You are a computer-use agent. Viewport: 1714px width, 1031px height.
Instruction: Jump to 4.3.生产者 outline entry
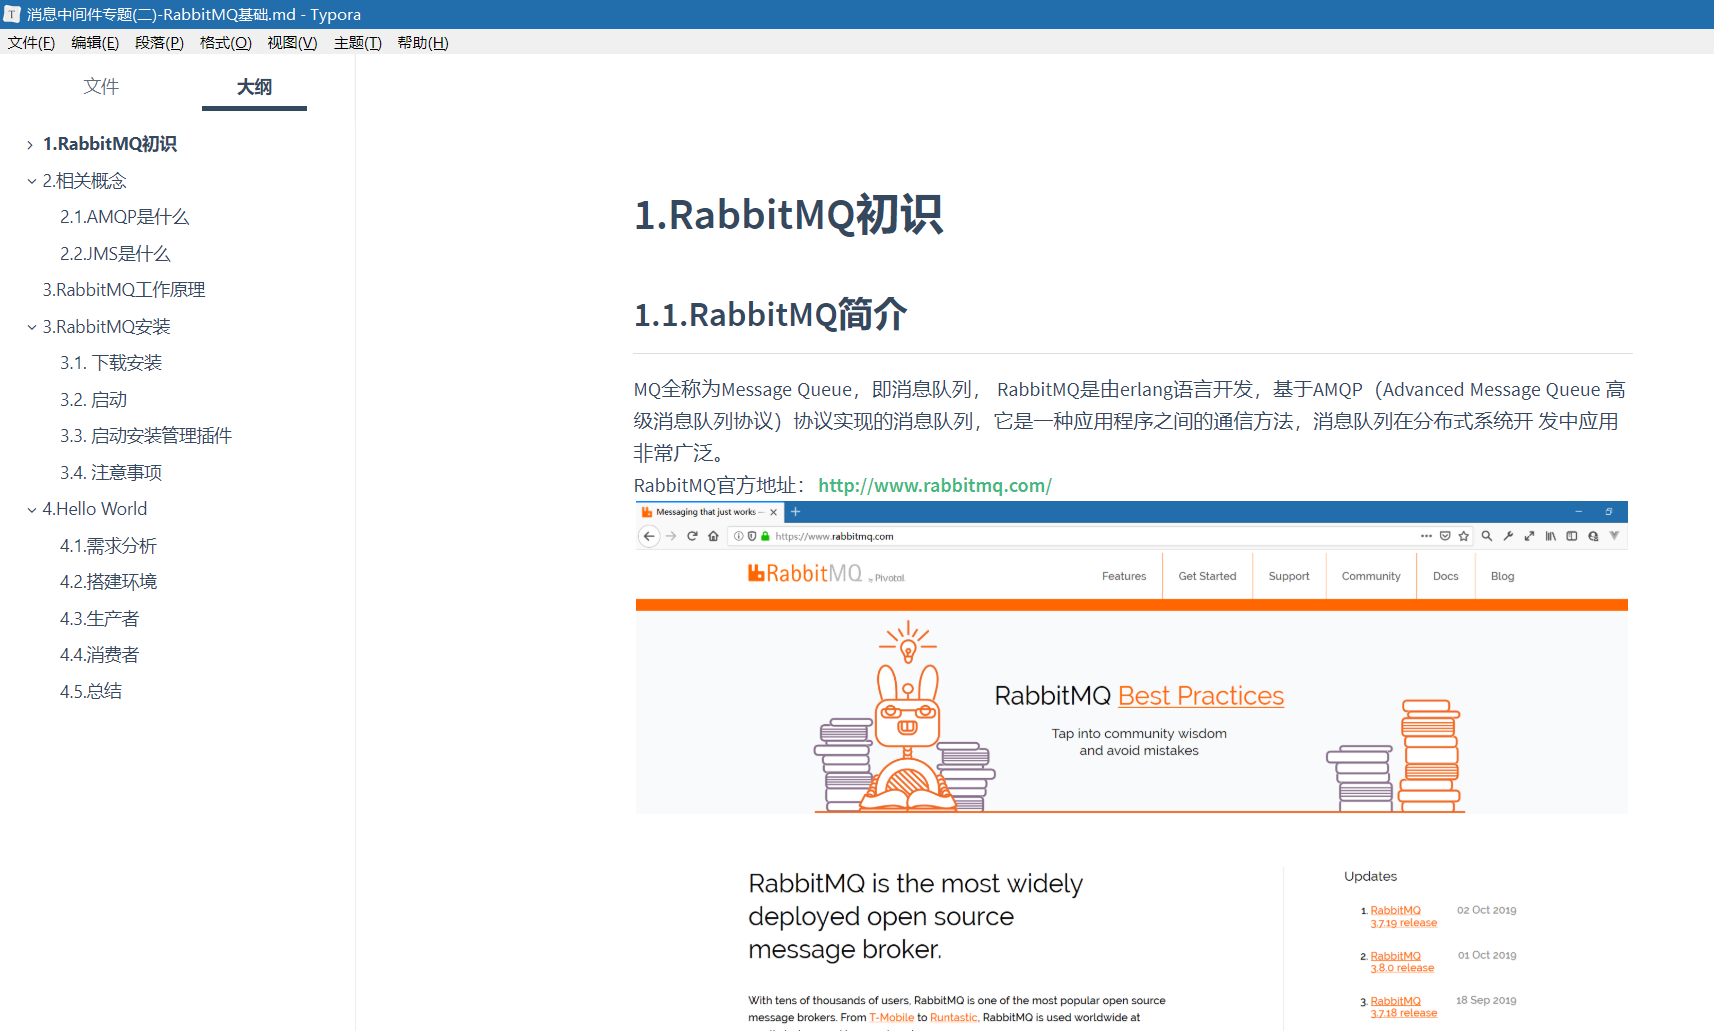click(x=99, y=619)
